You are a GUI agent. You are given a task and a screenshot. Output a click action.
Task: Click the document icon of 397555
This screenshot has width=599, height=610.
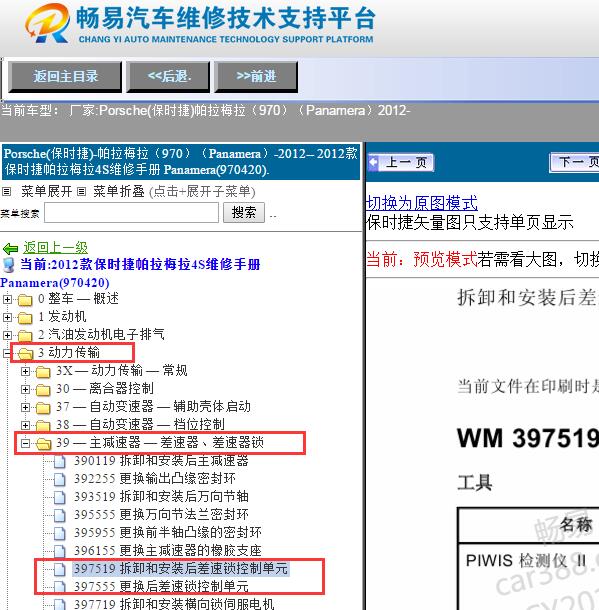pyautogui.click(x=60, y=587)
